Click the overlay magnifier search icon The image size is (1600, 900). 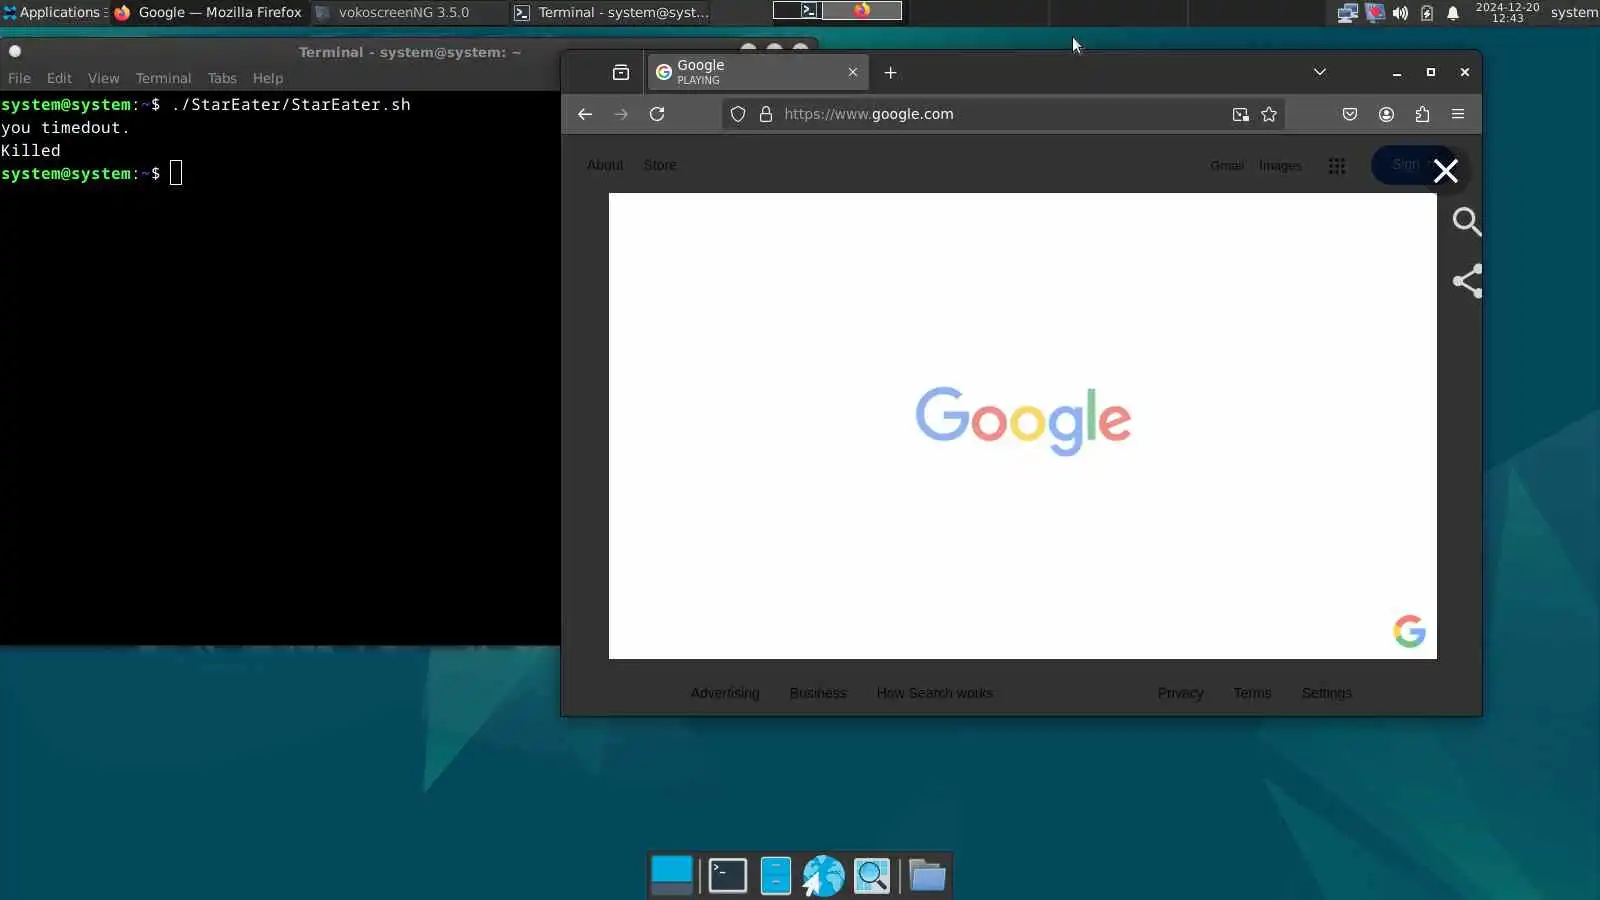coord(1466,221)
